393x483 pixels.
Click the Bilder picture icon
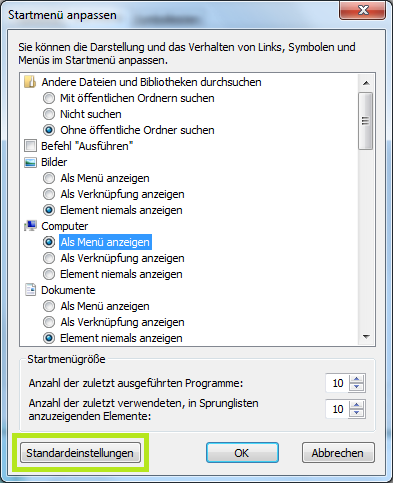tap(30, 162)
